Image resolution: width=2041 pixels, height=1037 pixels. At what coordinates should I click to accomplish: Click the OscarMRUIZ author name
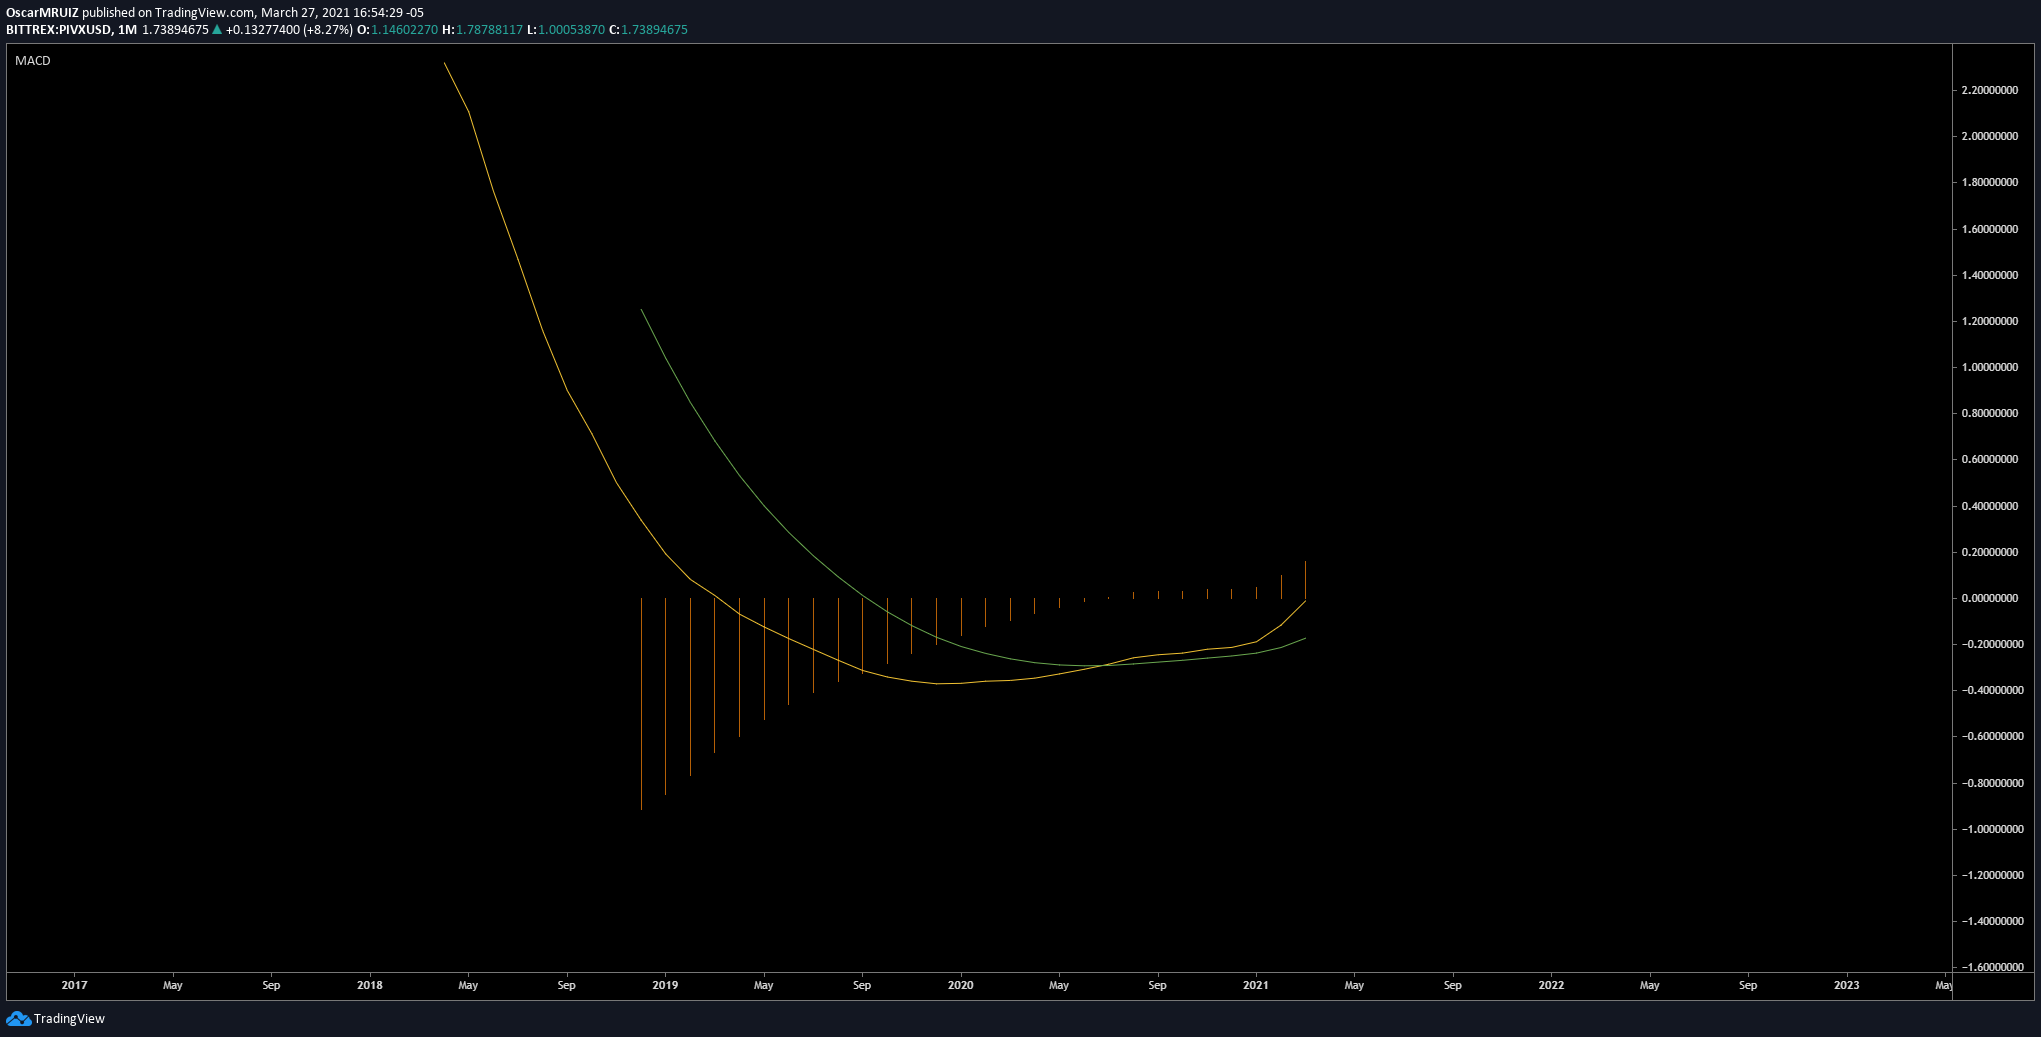[42, 13]
